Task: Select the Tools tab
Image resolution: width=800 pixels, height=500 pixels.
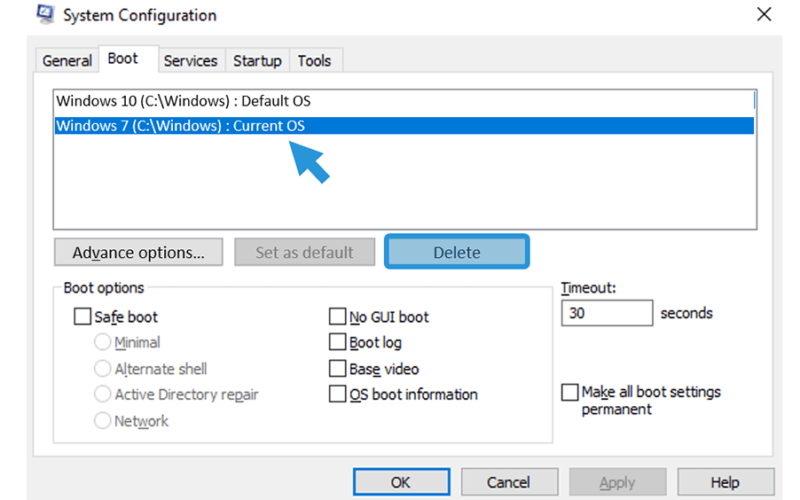Action: [314, 61]
